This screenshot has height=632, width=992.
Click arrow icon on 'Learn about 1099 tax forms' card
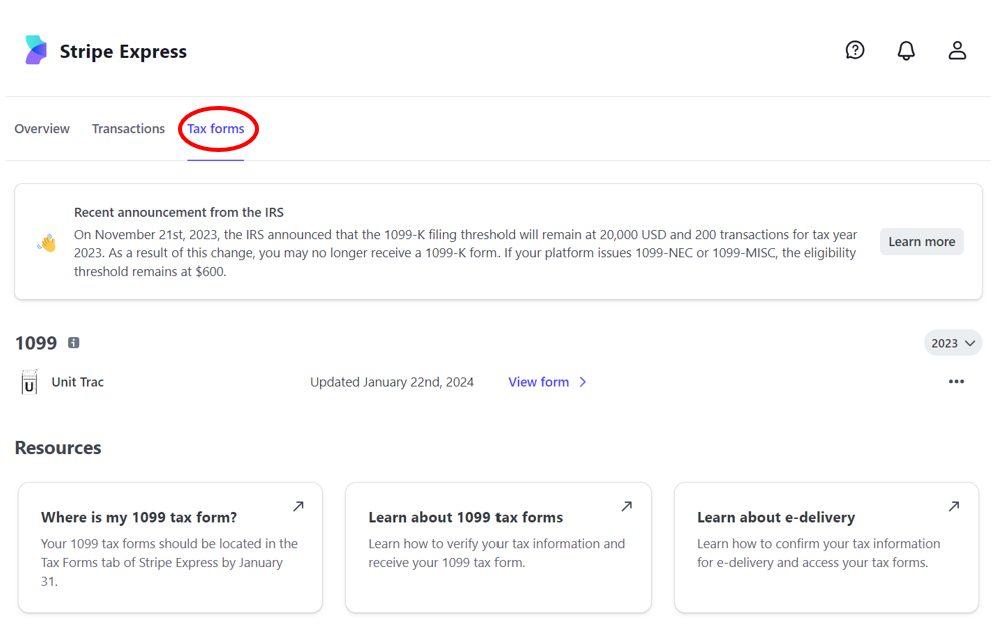[x=626, y=507]
